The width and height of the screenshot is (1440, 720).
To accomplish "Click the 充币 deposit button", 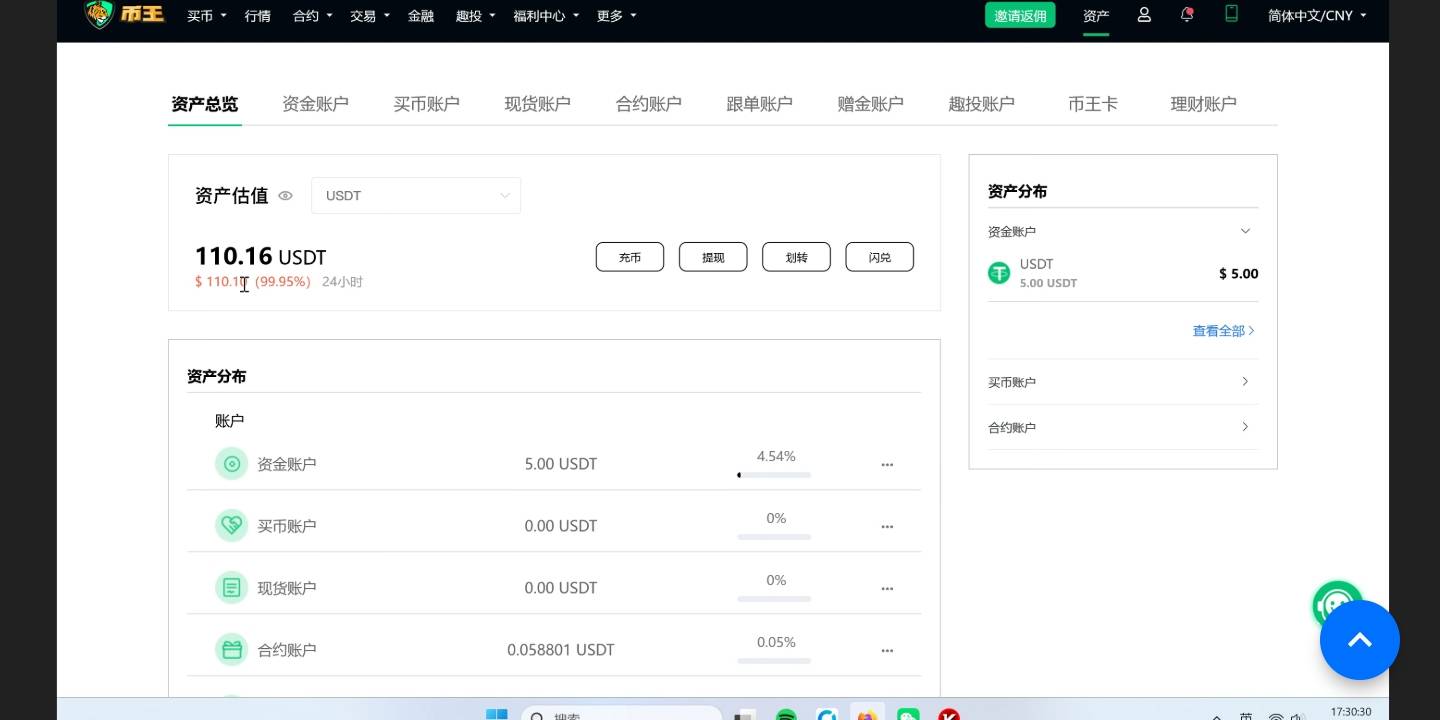I will (630, 257).
